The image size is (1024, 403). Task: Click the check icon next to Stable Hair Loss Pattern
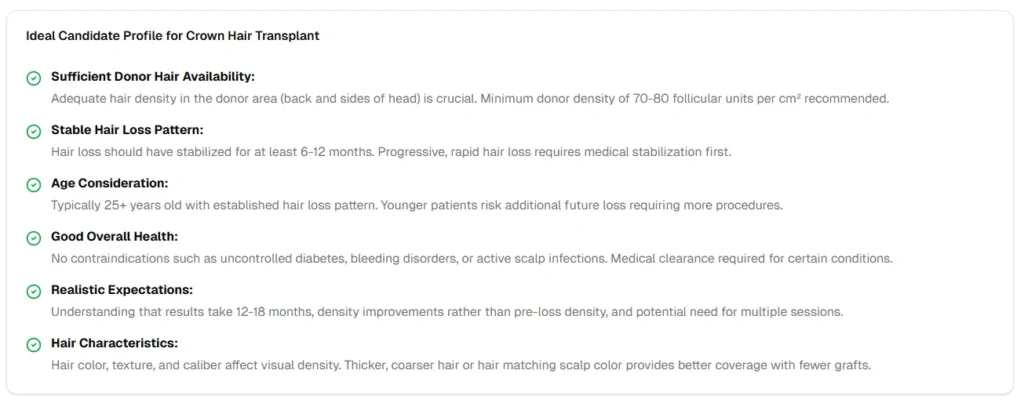click(x=33, y=131)
